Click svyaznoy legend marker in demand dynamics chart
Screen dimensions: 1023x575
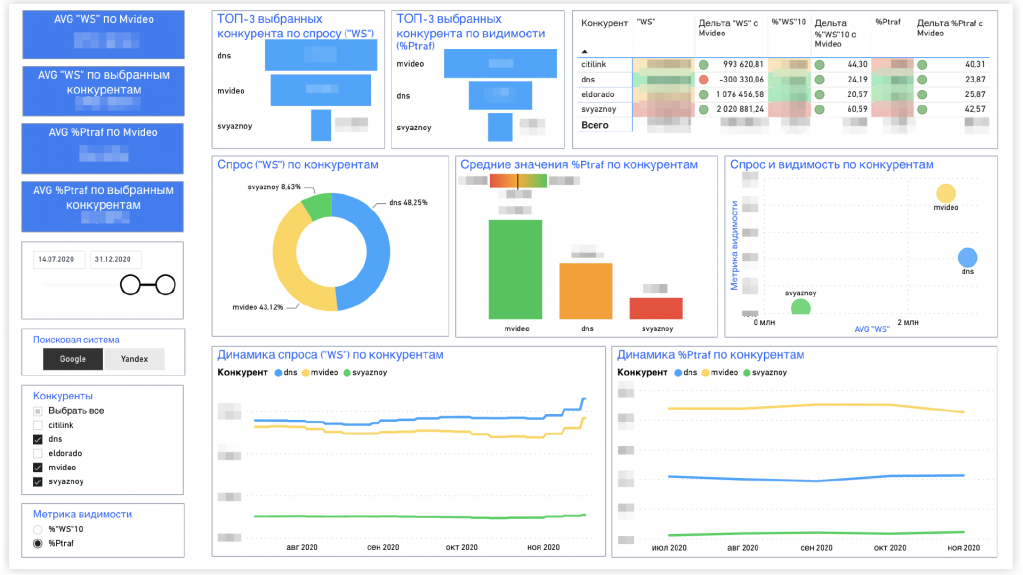coord(347,373)
